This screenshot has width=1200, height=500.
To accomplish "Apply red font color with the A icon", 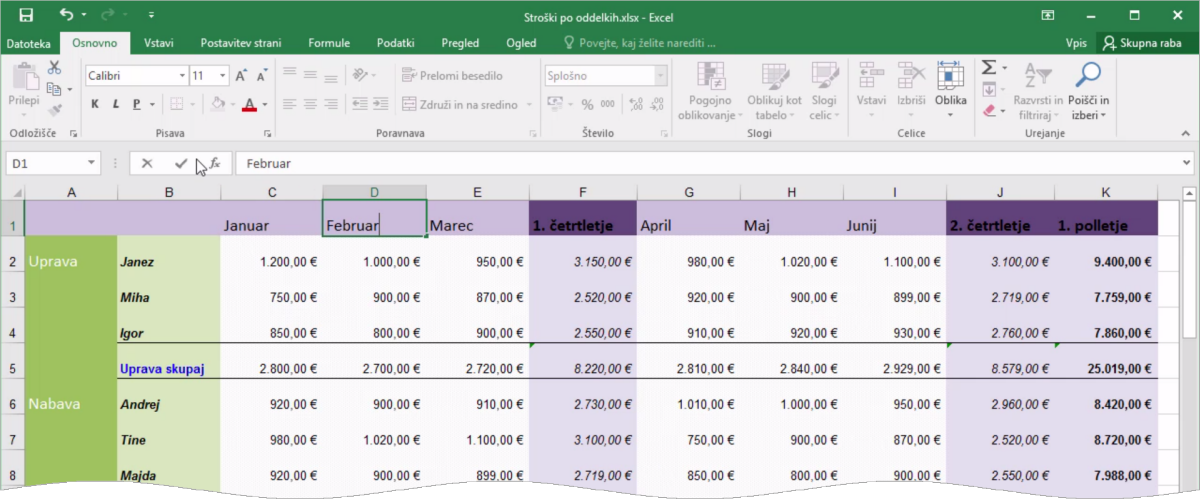I will 250,104.
